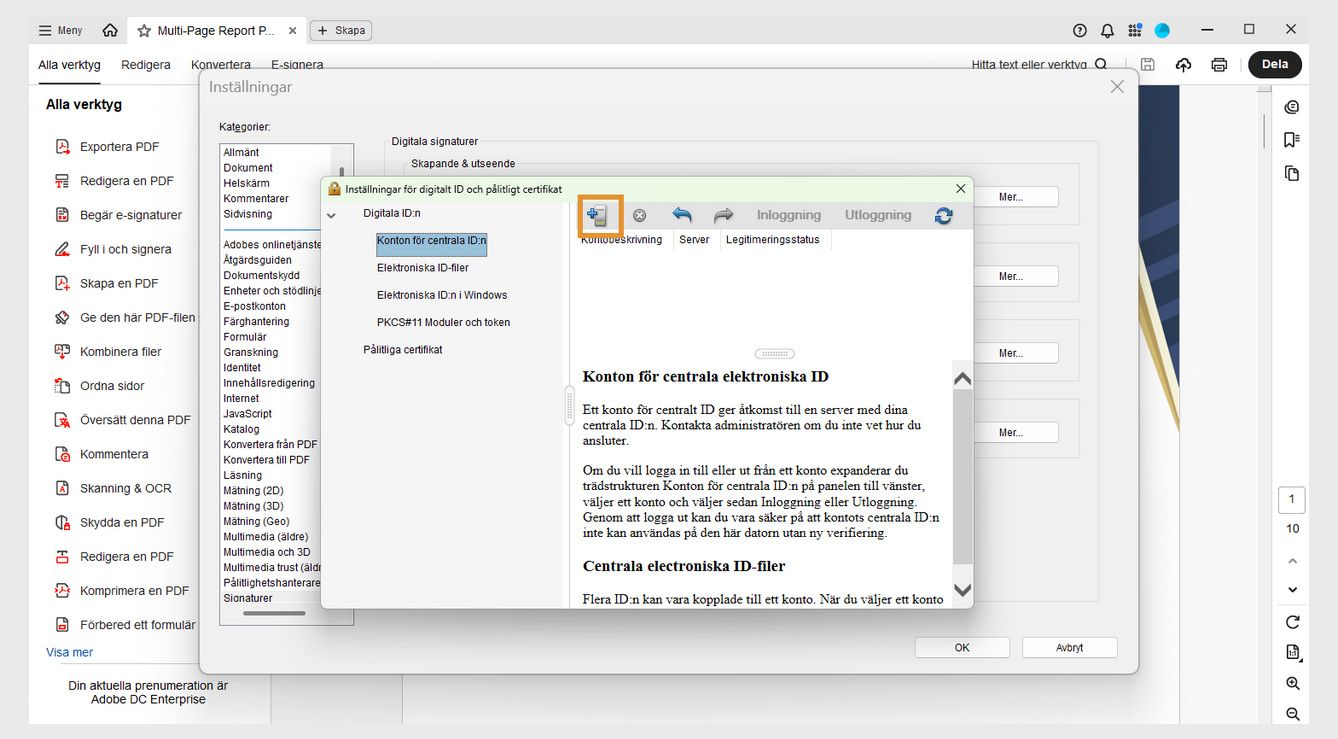Click the Utloggning toolbar button
Image resolution: width=1338 pixels, height=739 pixels.
(878, 215)
